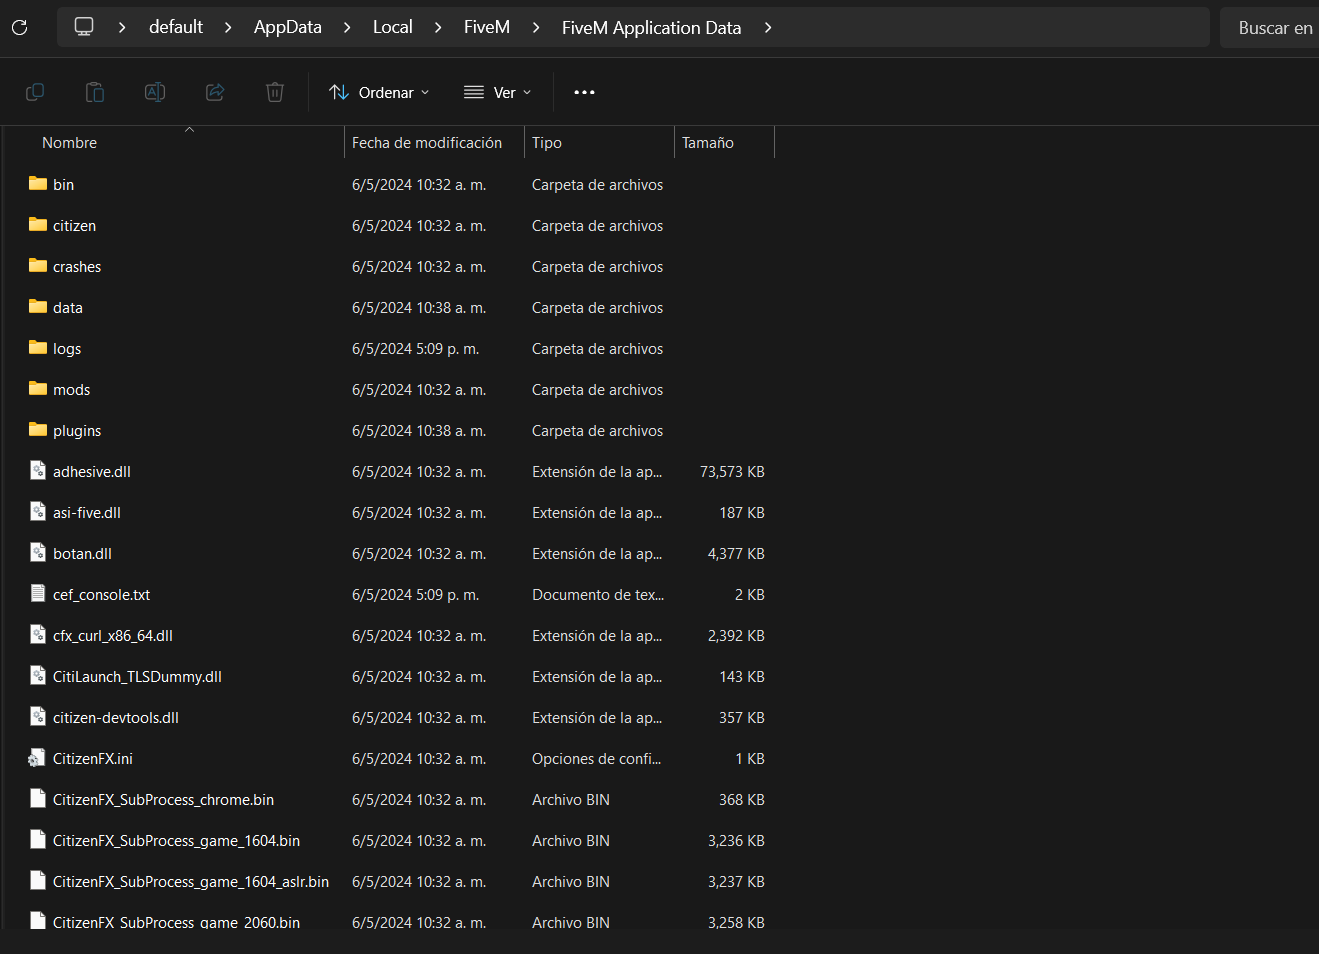Navigate to FiveM in the breadcrumb
1319x954 pixels.
click(487, 27)
